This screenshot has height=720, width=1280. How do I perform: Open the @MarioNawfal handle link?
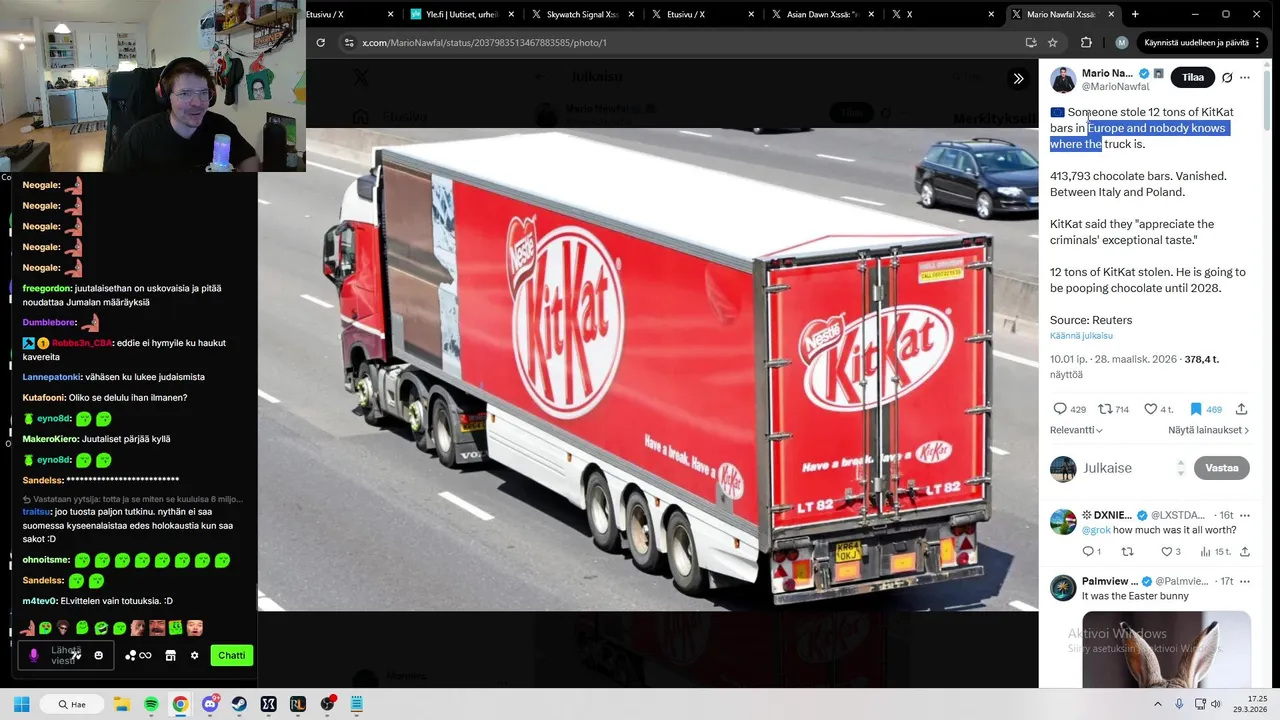(x=1115, y=87)
